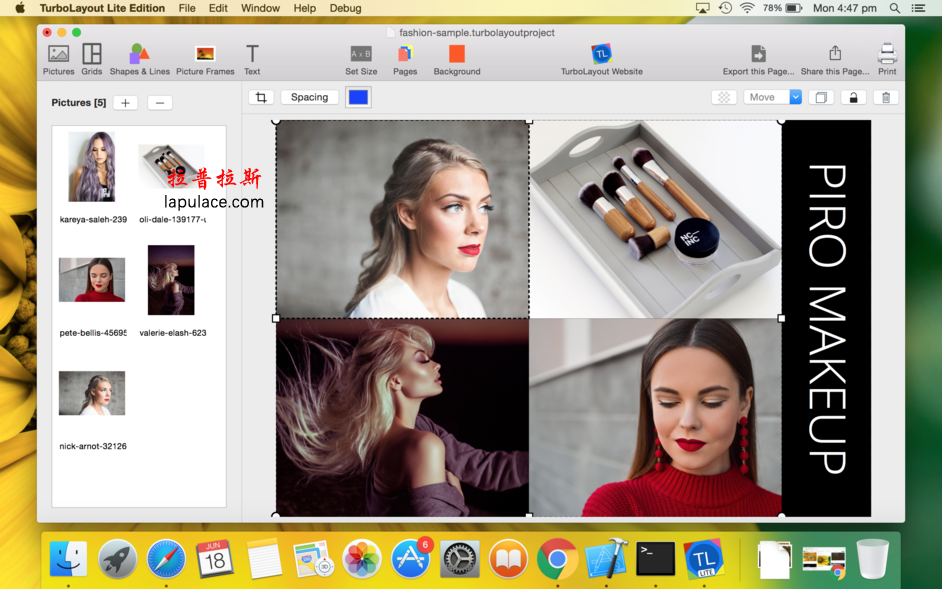Open the Pictures toolbar tool

pyautogui.click(x=58, y=60)
